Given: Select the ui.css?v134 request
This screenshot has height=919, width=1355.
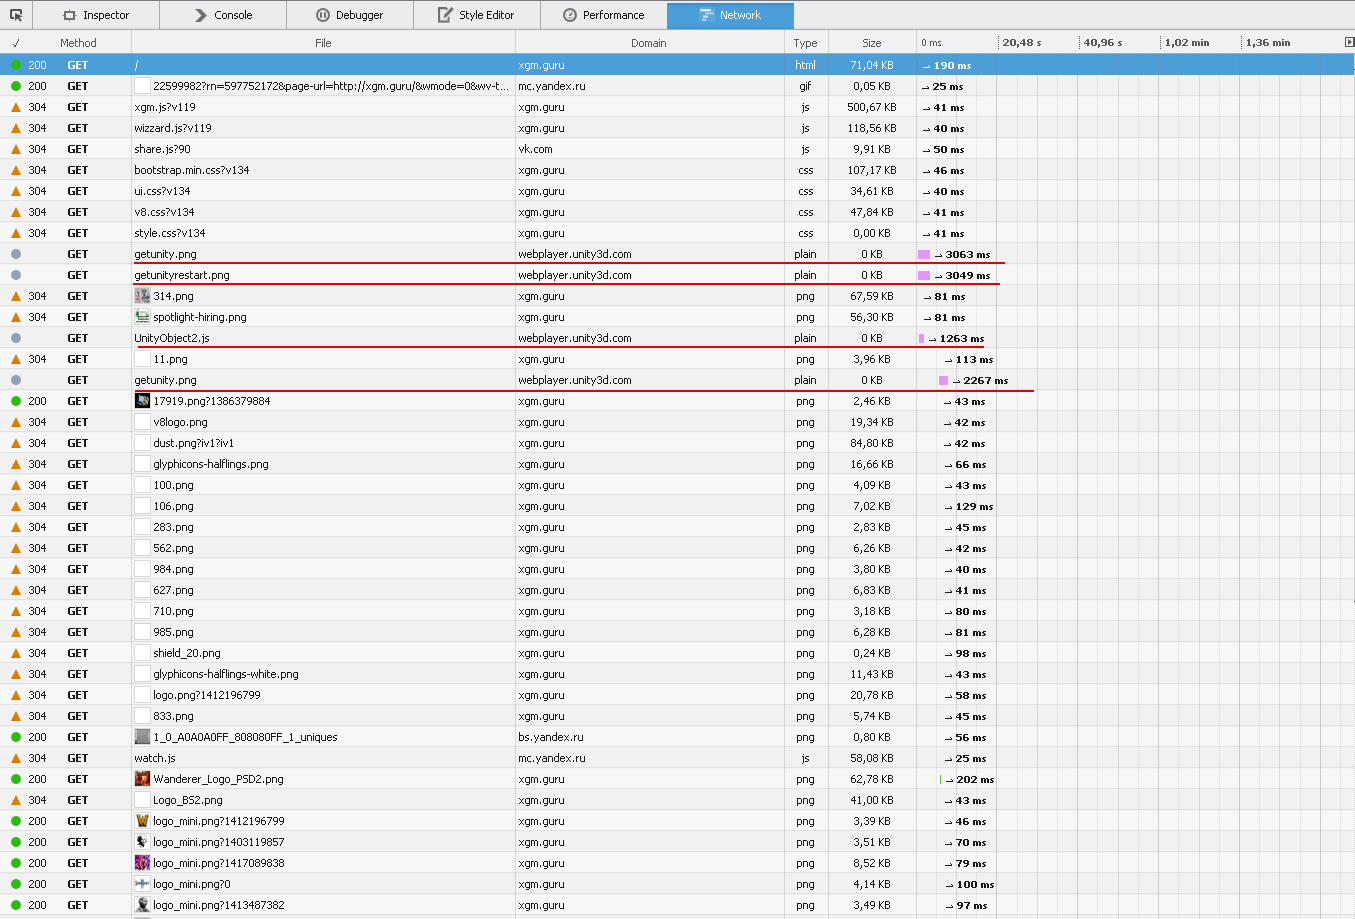Looking at the screenshot, I should (x=677, y=191).
